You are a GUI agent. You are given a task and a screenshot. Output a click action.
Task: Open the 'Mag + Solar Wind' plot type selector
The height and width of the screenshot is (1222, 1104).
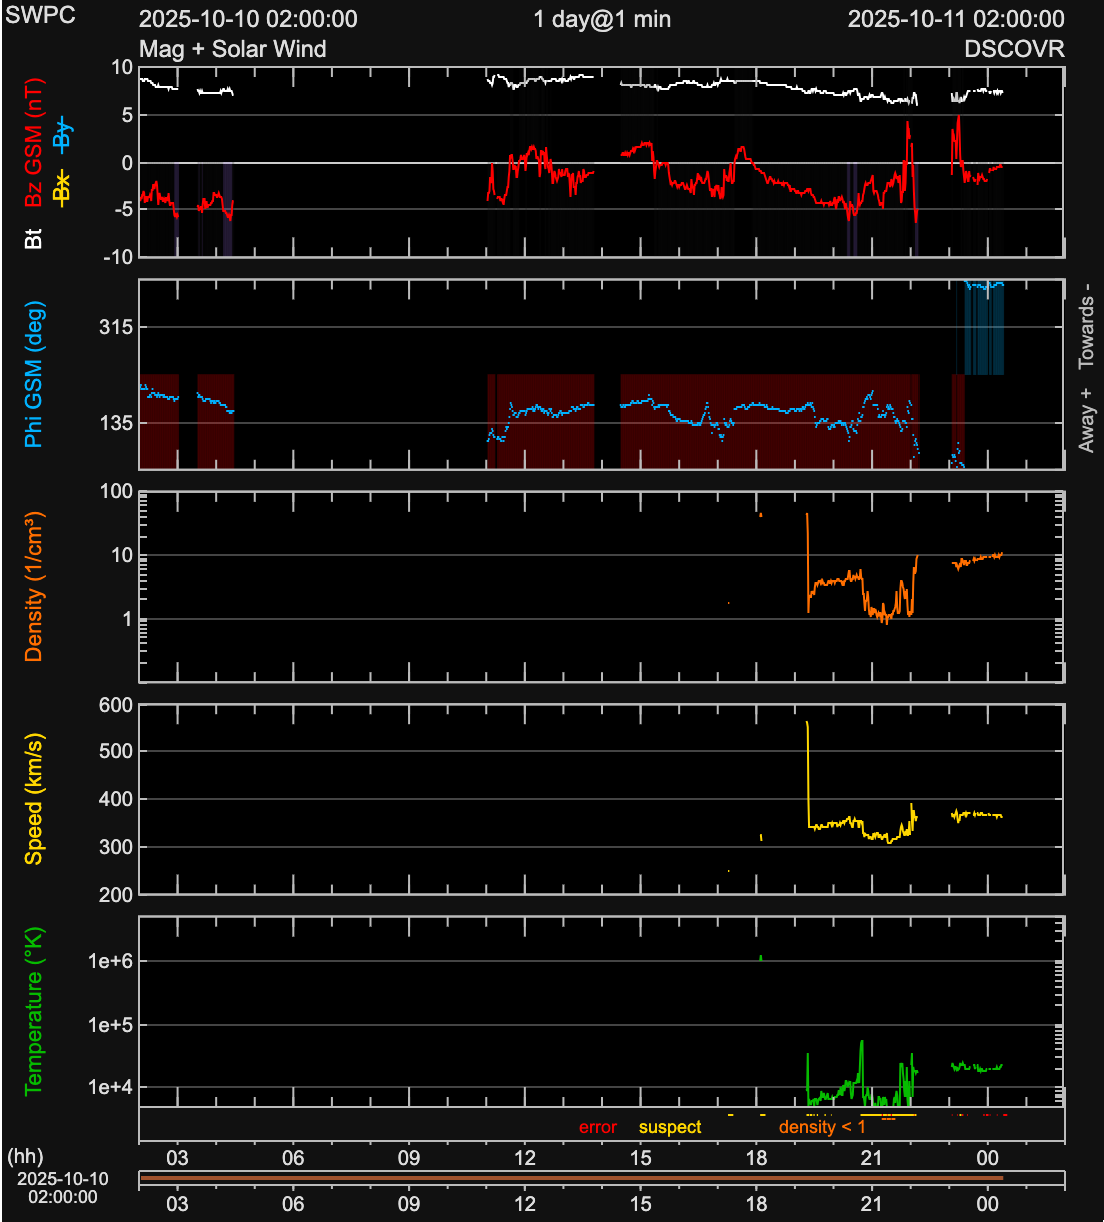pos(233,49)
